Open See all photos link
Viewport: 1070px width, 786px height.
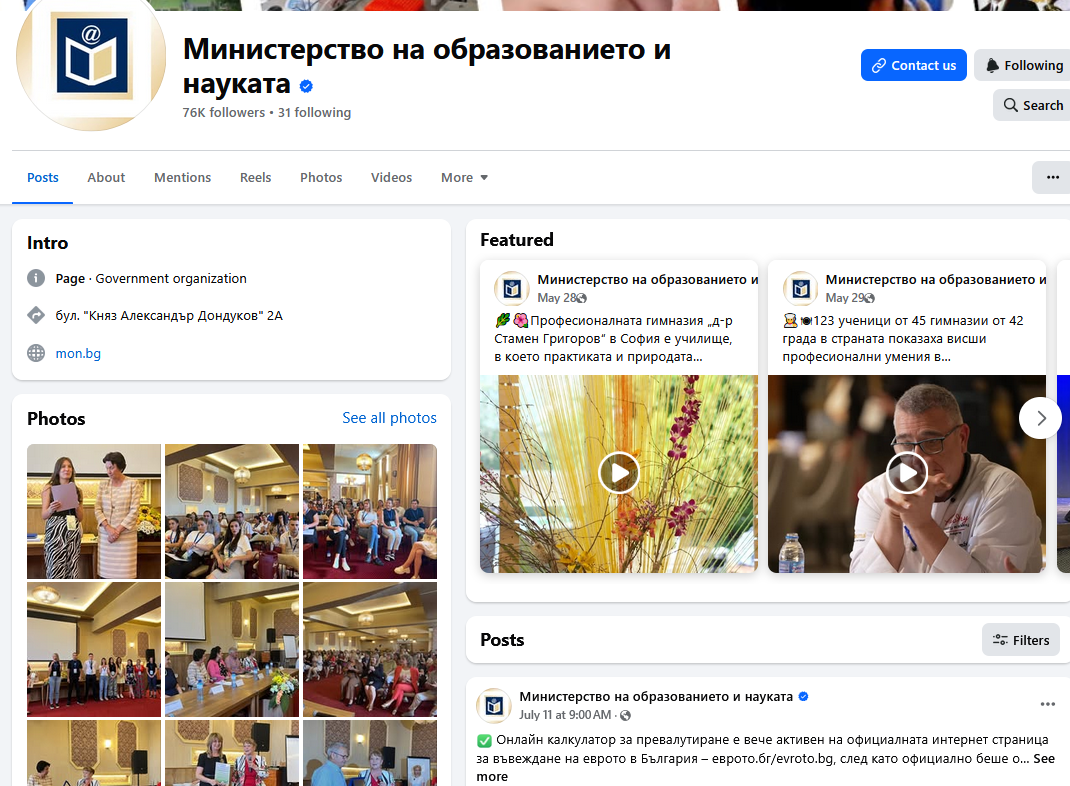[x=389, y=418]
